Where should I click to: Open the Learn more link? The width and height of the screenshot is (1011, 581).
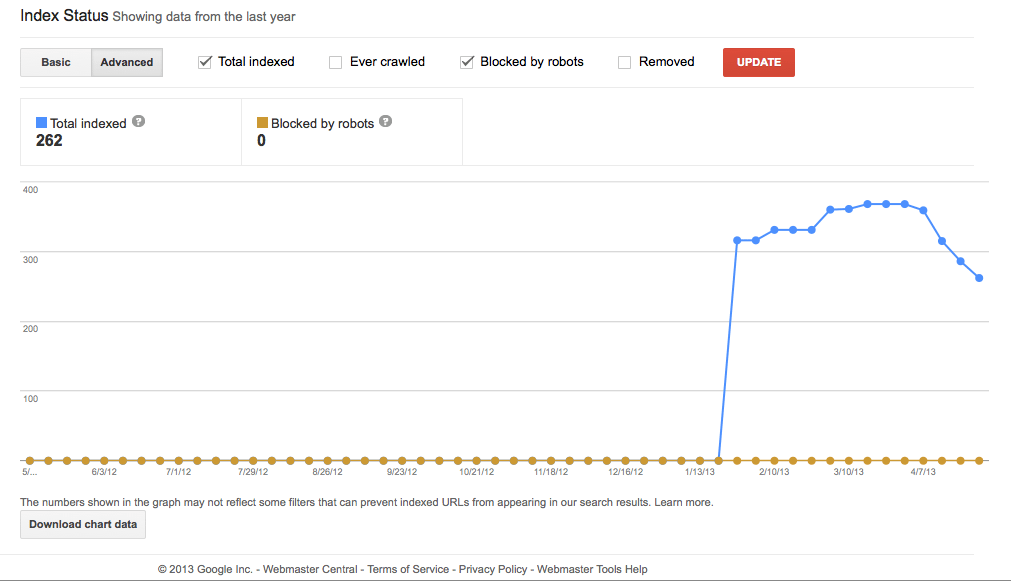683,502
